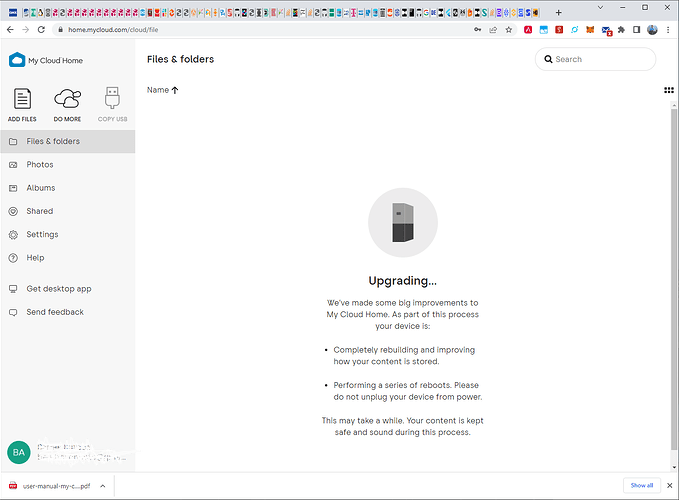Click the red S extension icon
This screenshot has height=500, width=679.
point(559,29)
